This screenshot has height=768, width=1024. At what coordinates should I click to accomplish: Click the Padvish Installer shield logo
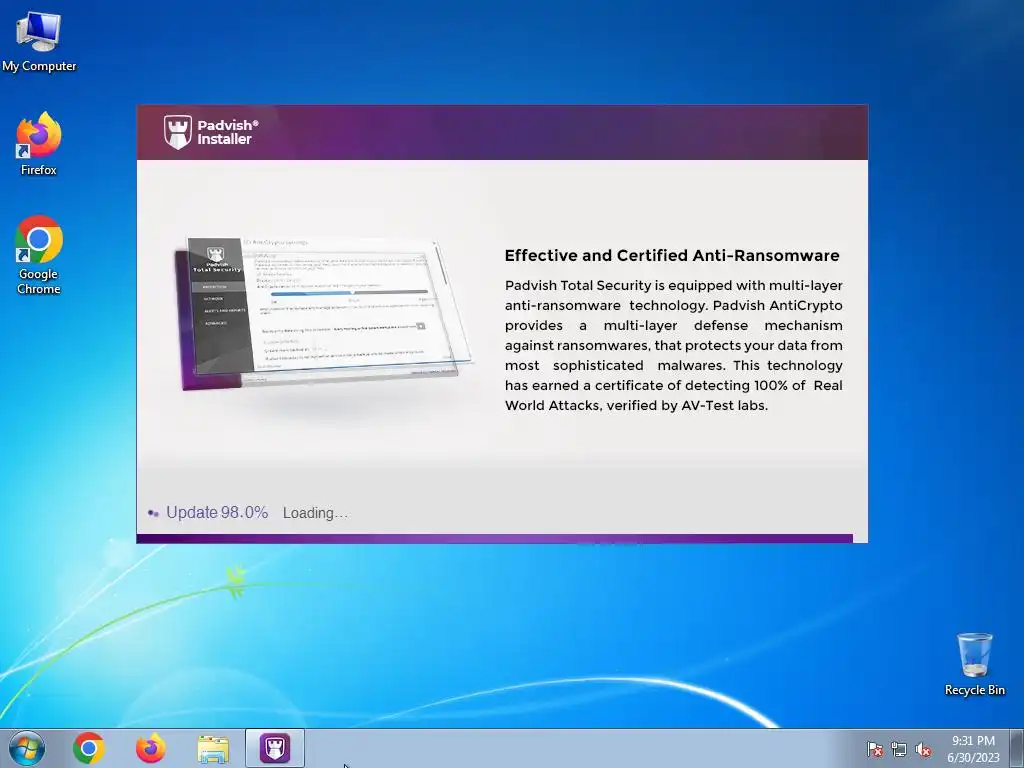point(178,132)
